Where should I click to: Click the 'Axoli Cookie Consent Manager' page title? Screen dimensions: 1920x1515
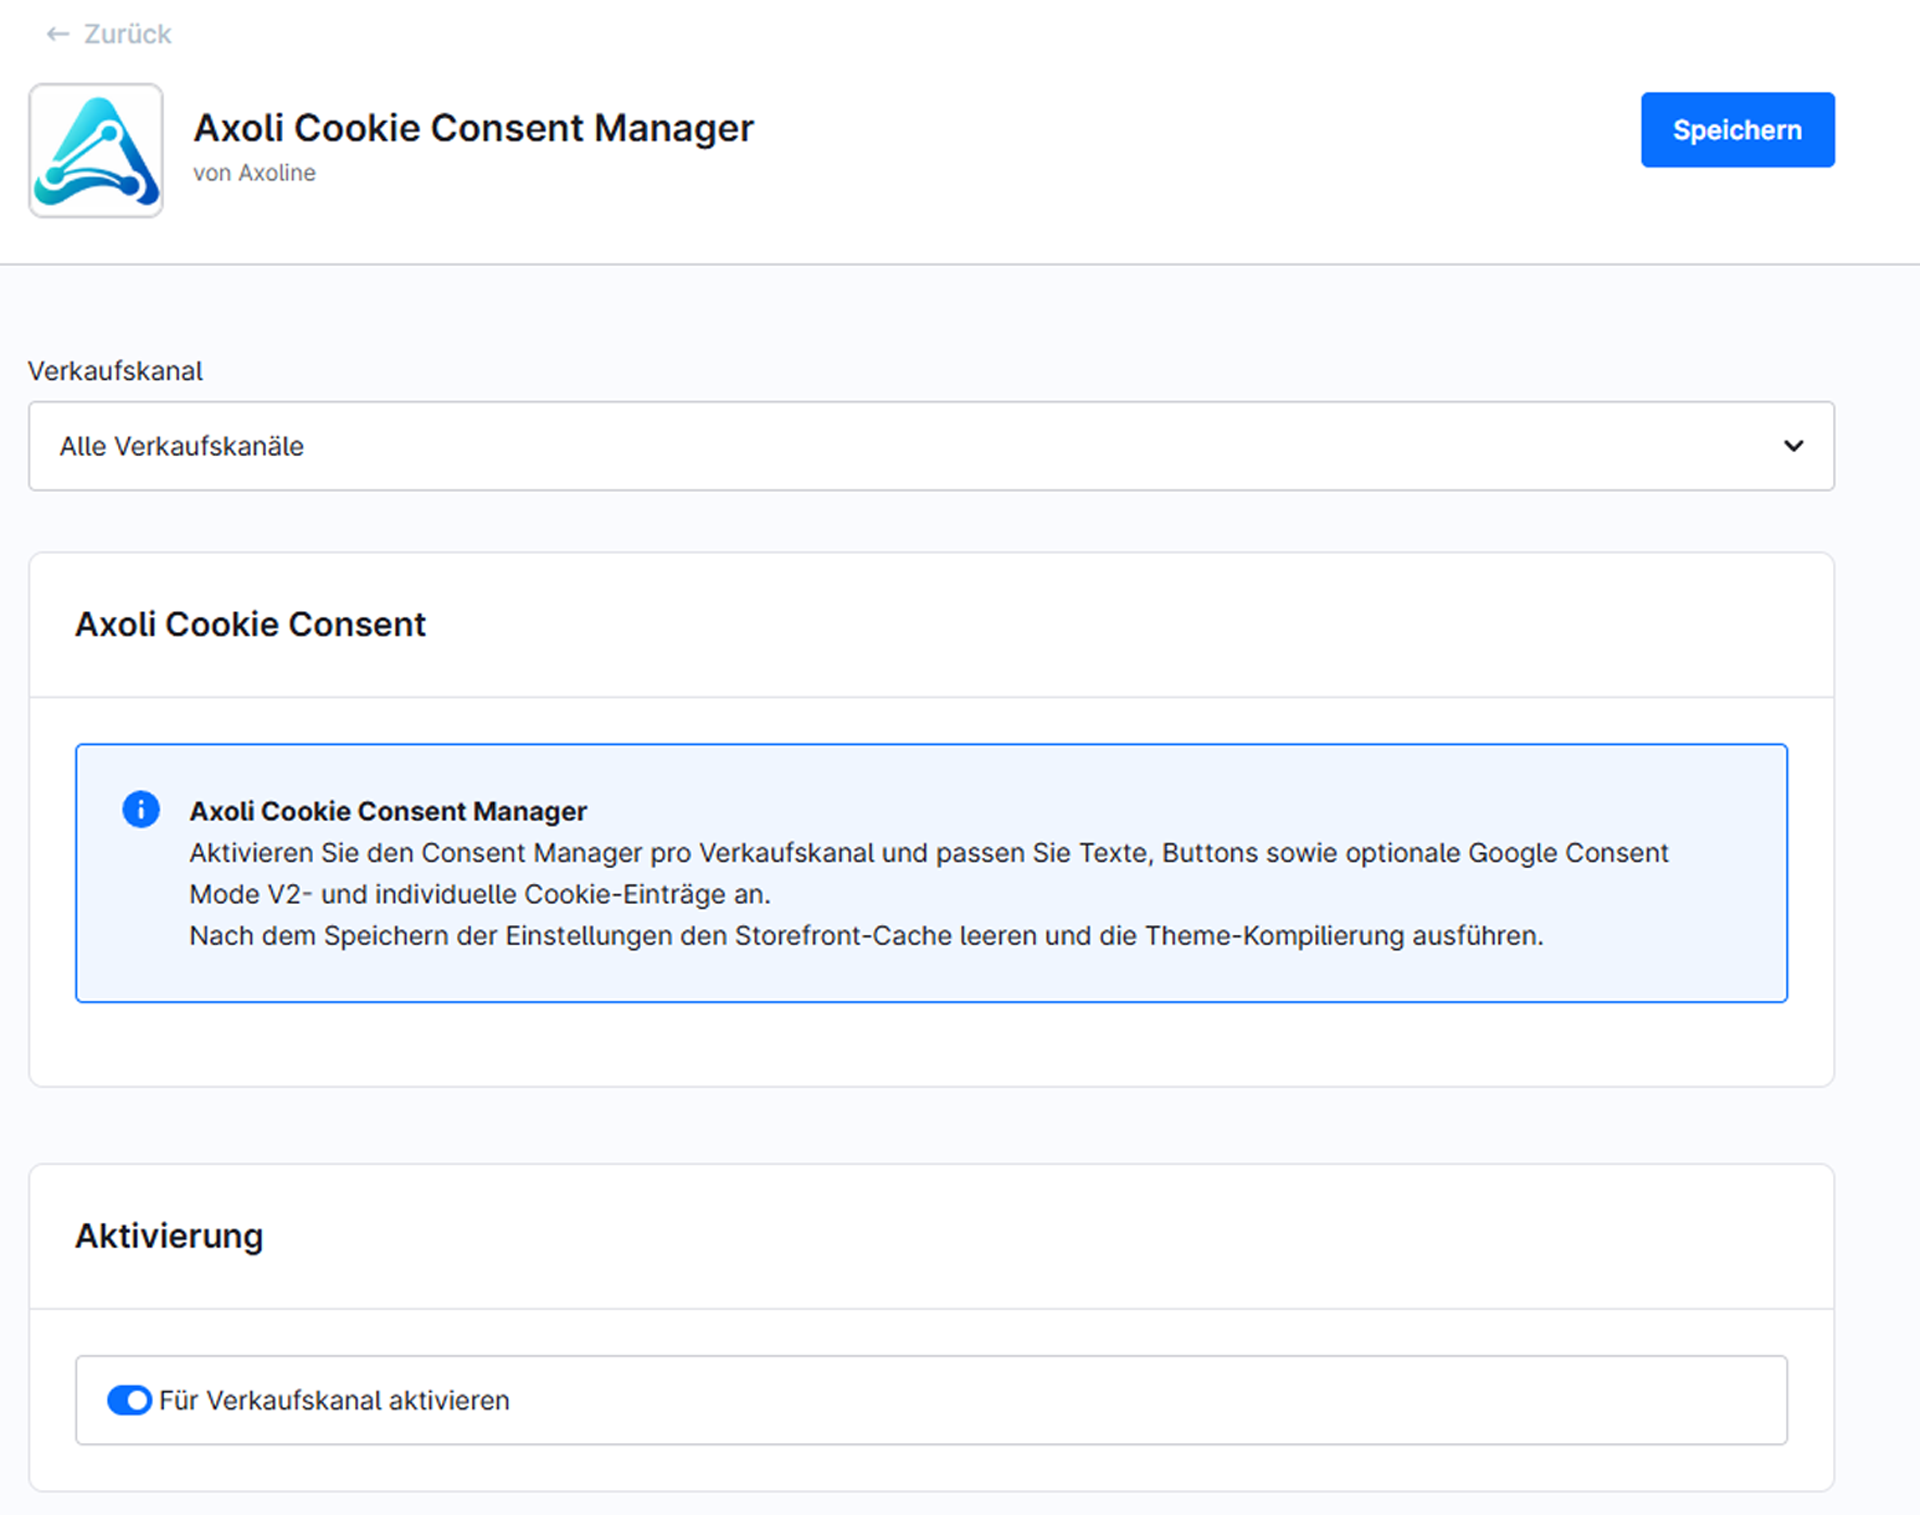click(473, 128)
